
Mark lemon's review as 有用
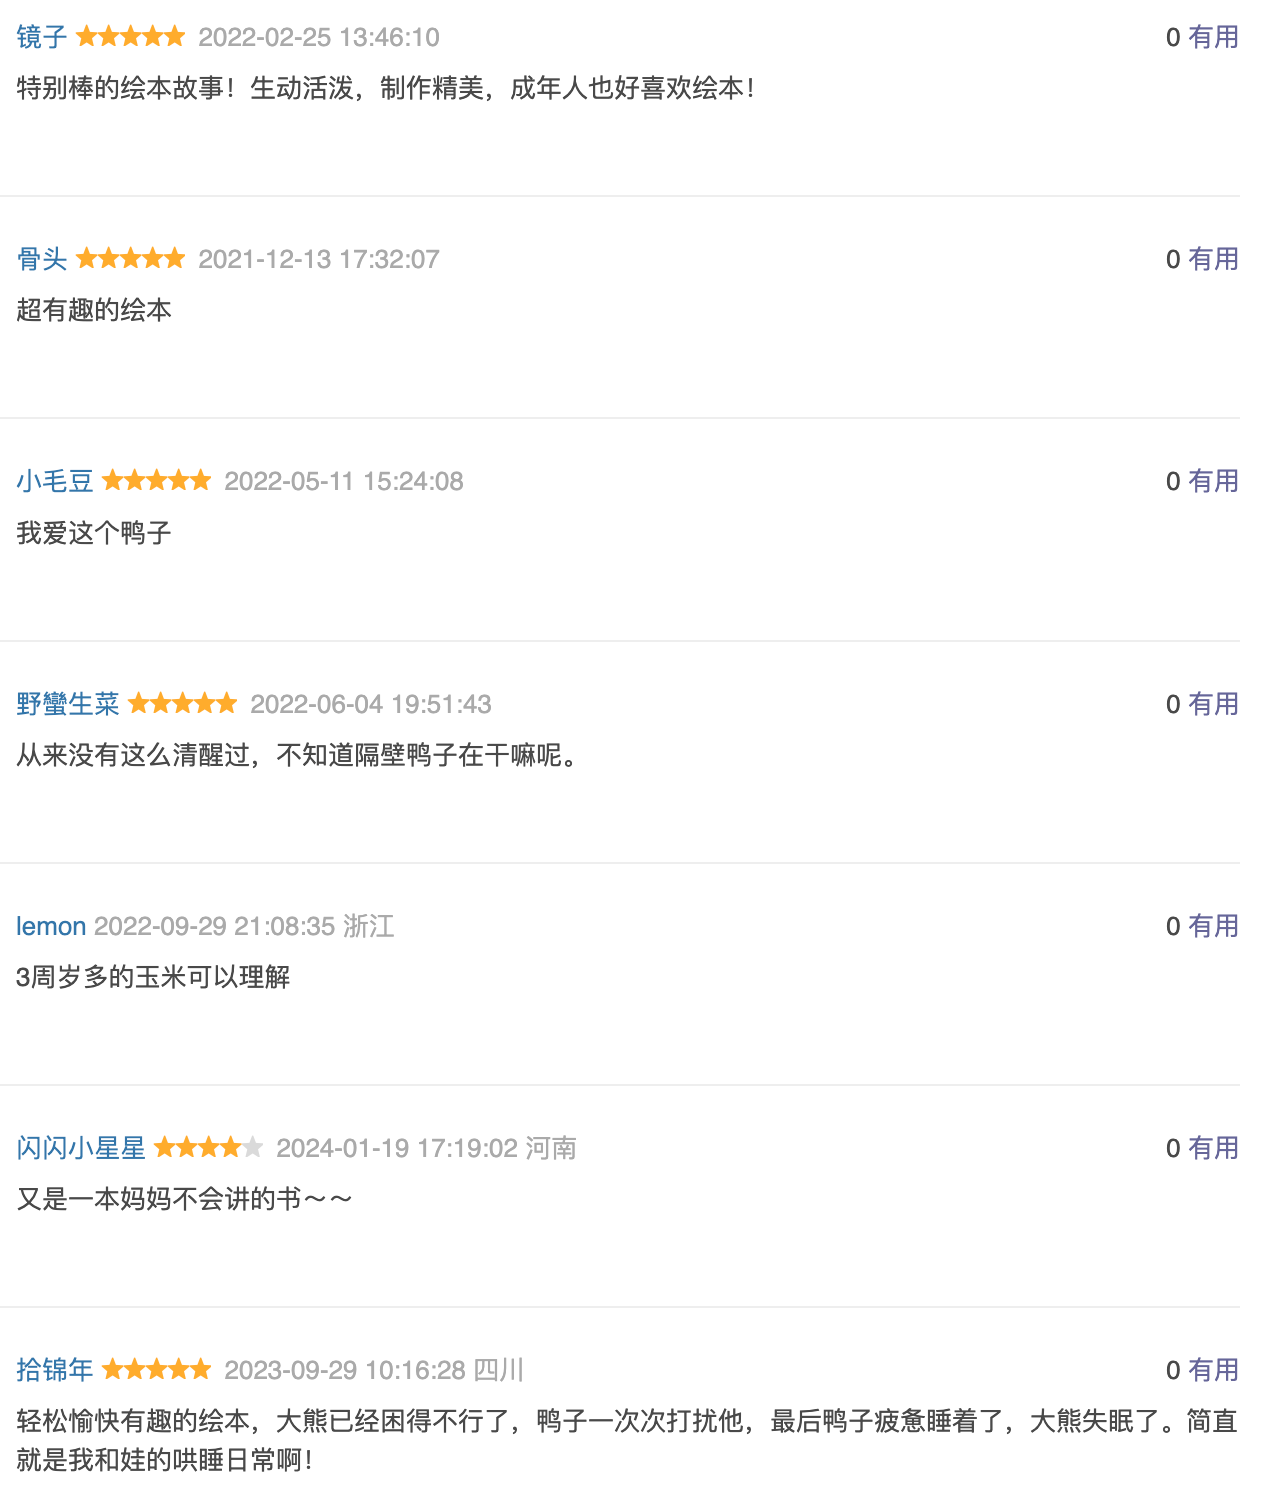coord(1213,926)
